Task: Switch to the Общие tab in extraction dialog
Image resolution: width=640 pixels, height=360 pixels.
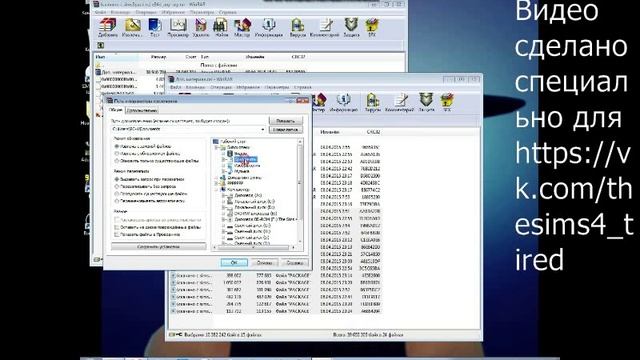Action: (116, 110)
